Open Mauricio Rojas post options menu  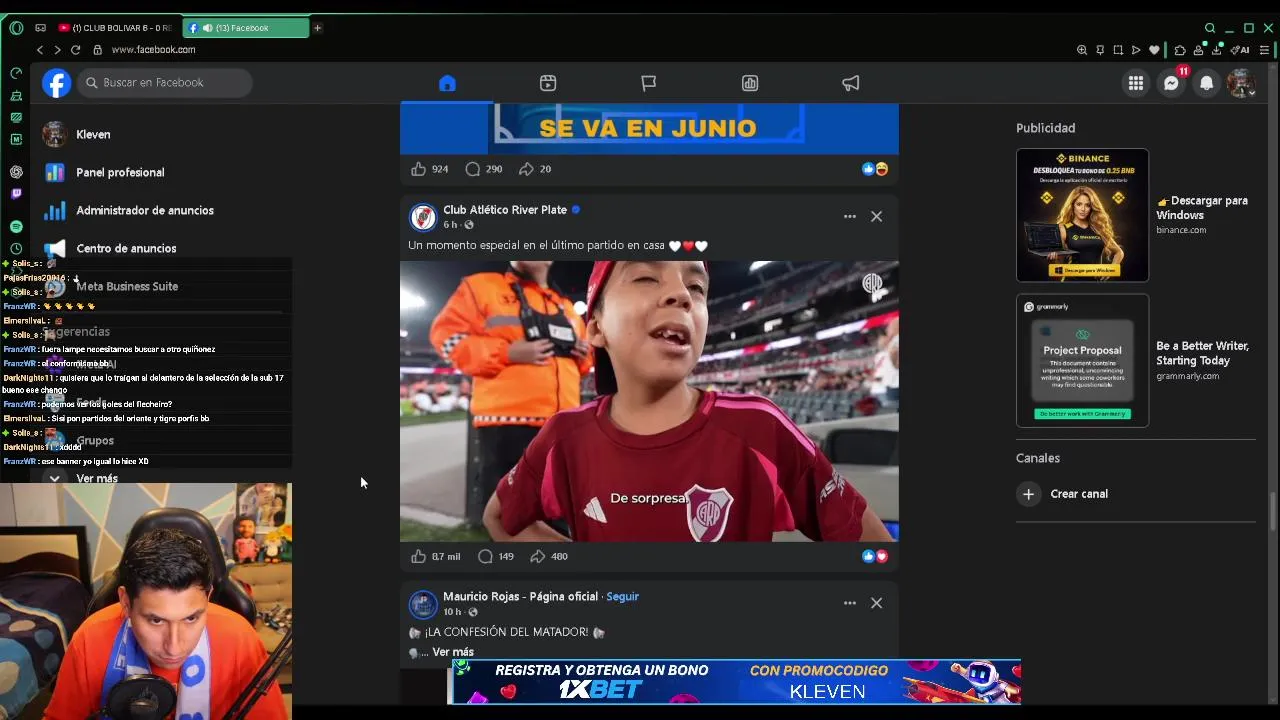[849, 603]
